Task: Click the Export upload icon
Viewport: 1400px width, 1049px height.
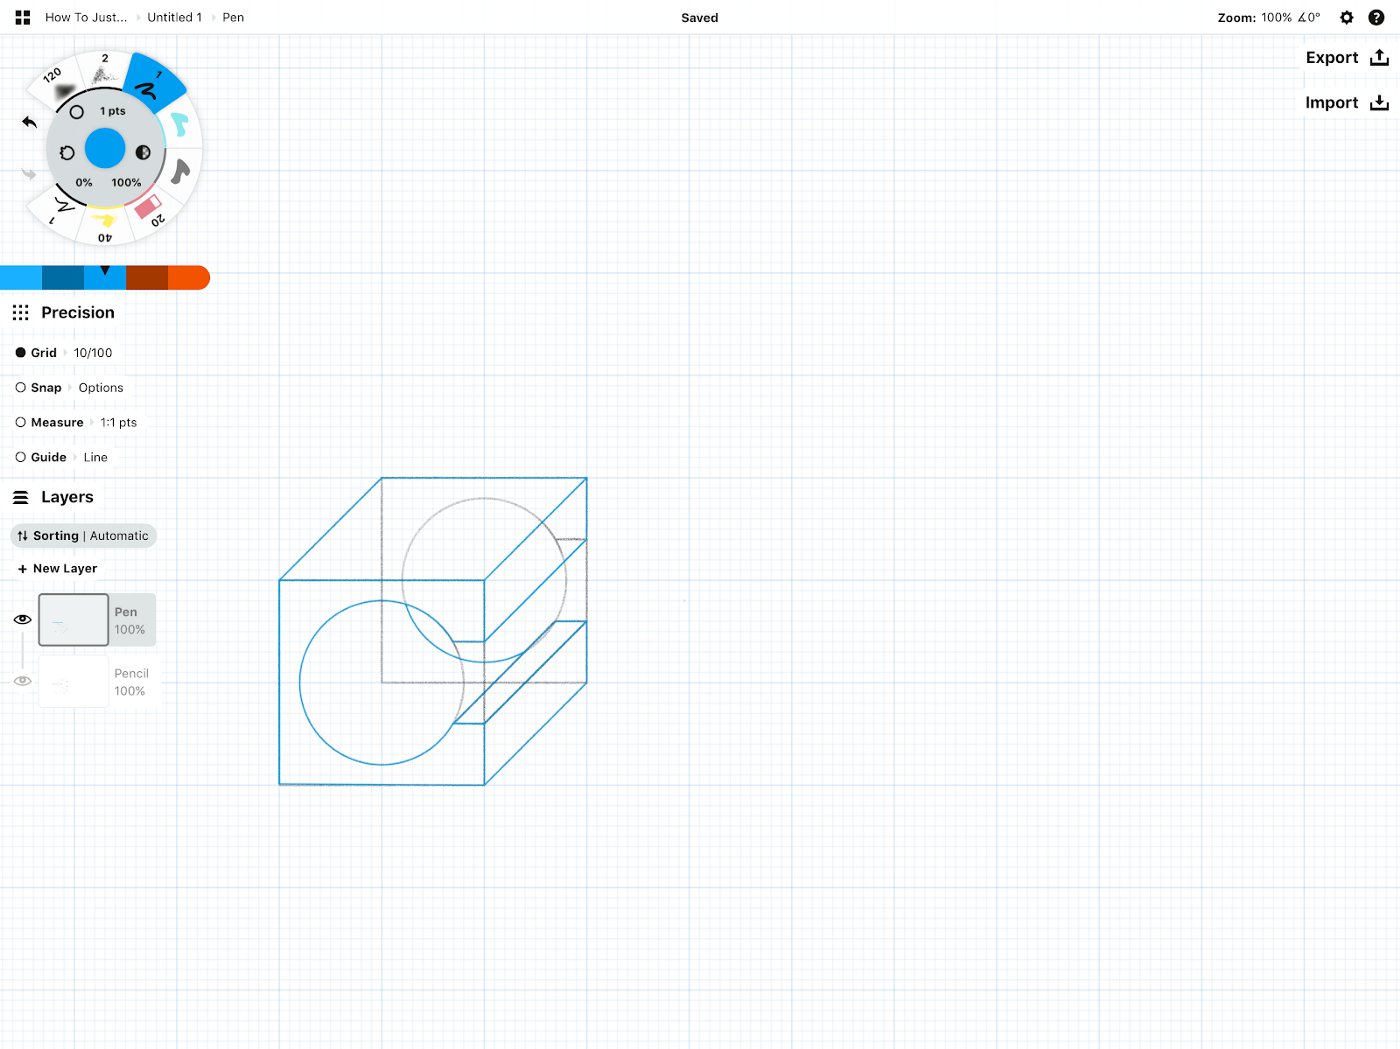Action: coord(1380,57)
